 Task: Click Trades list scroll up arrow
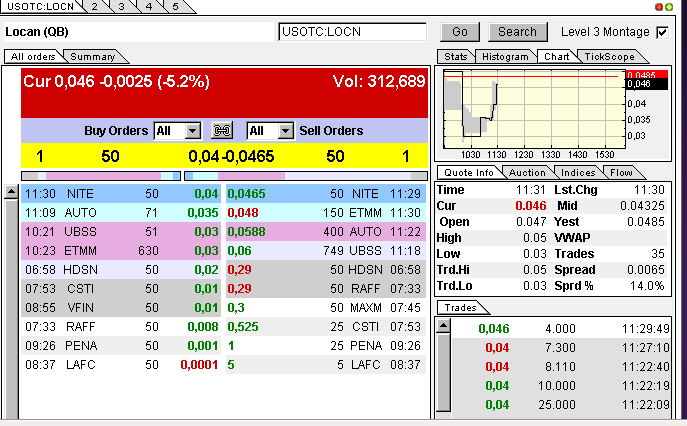[x=444, y=324]
